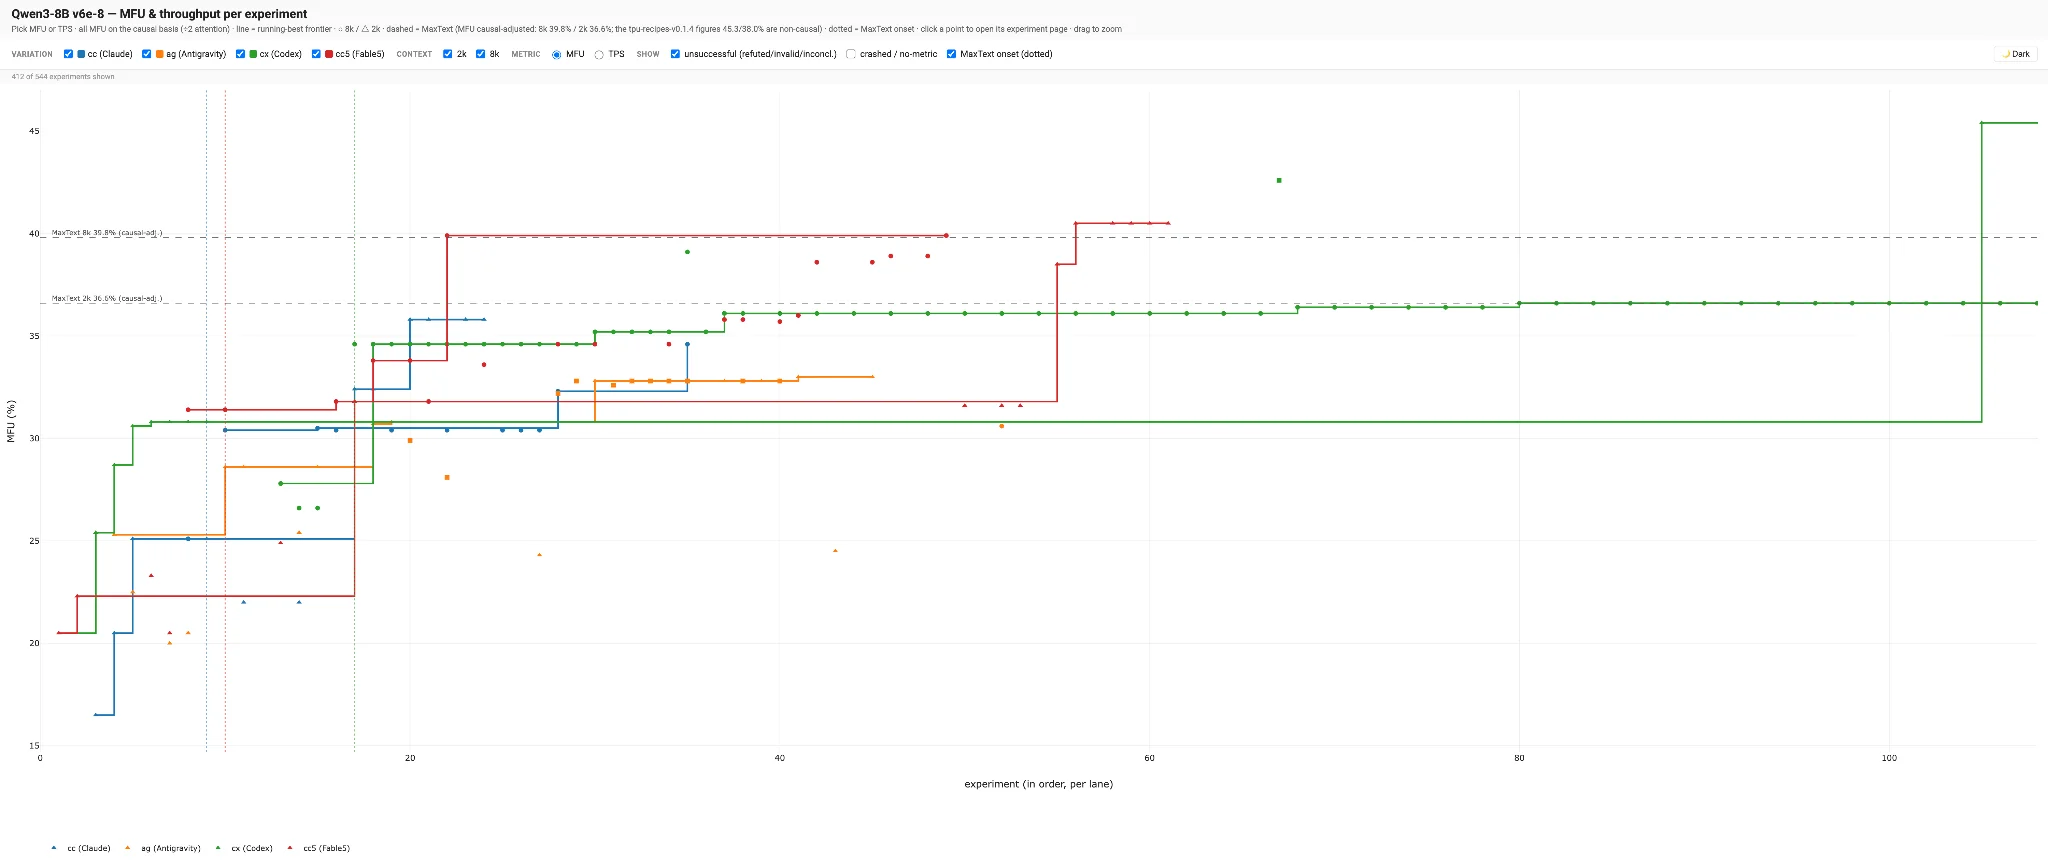This screenshot has height=864, width=2048.
Task: Click the cx (Codex) legend entry at bottom
Action: [x=245, y=848]
